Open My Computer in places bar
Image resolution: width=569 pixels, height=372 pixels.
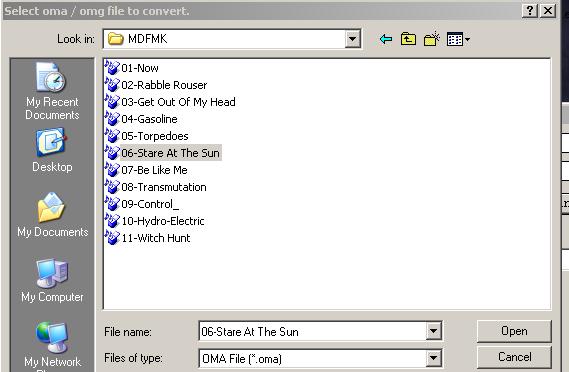(52, 280)
